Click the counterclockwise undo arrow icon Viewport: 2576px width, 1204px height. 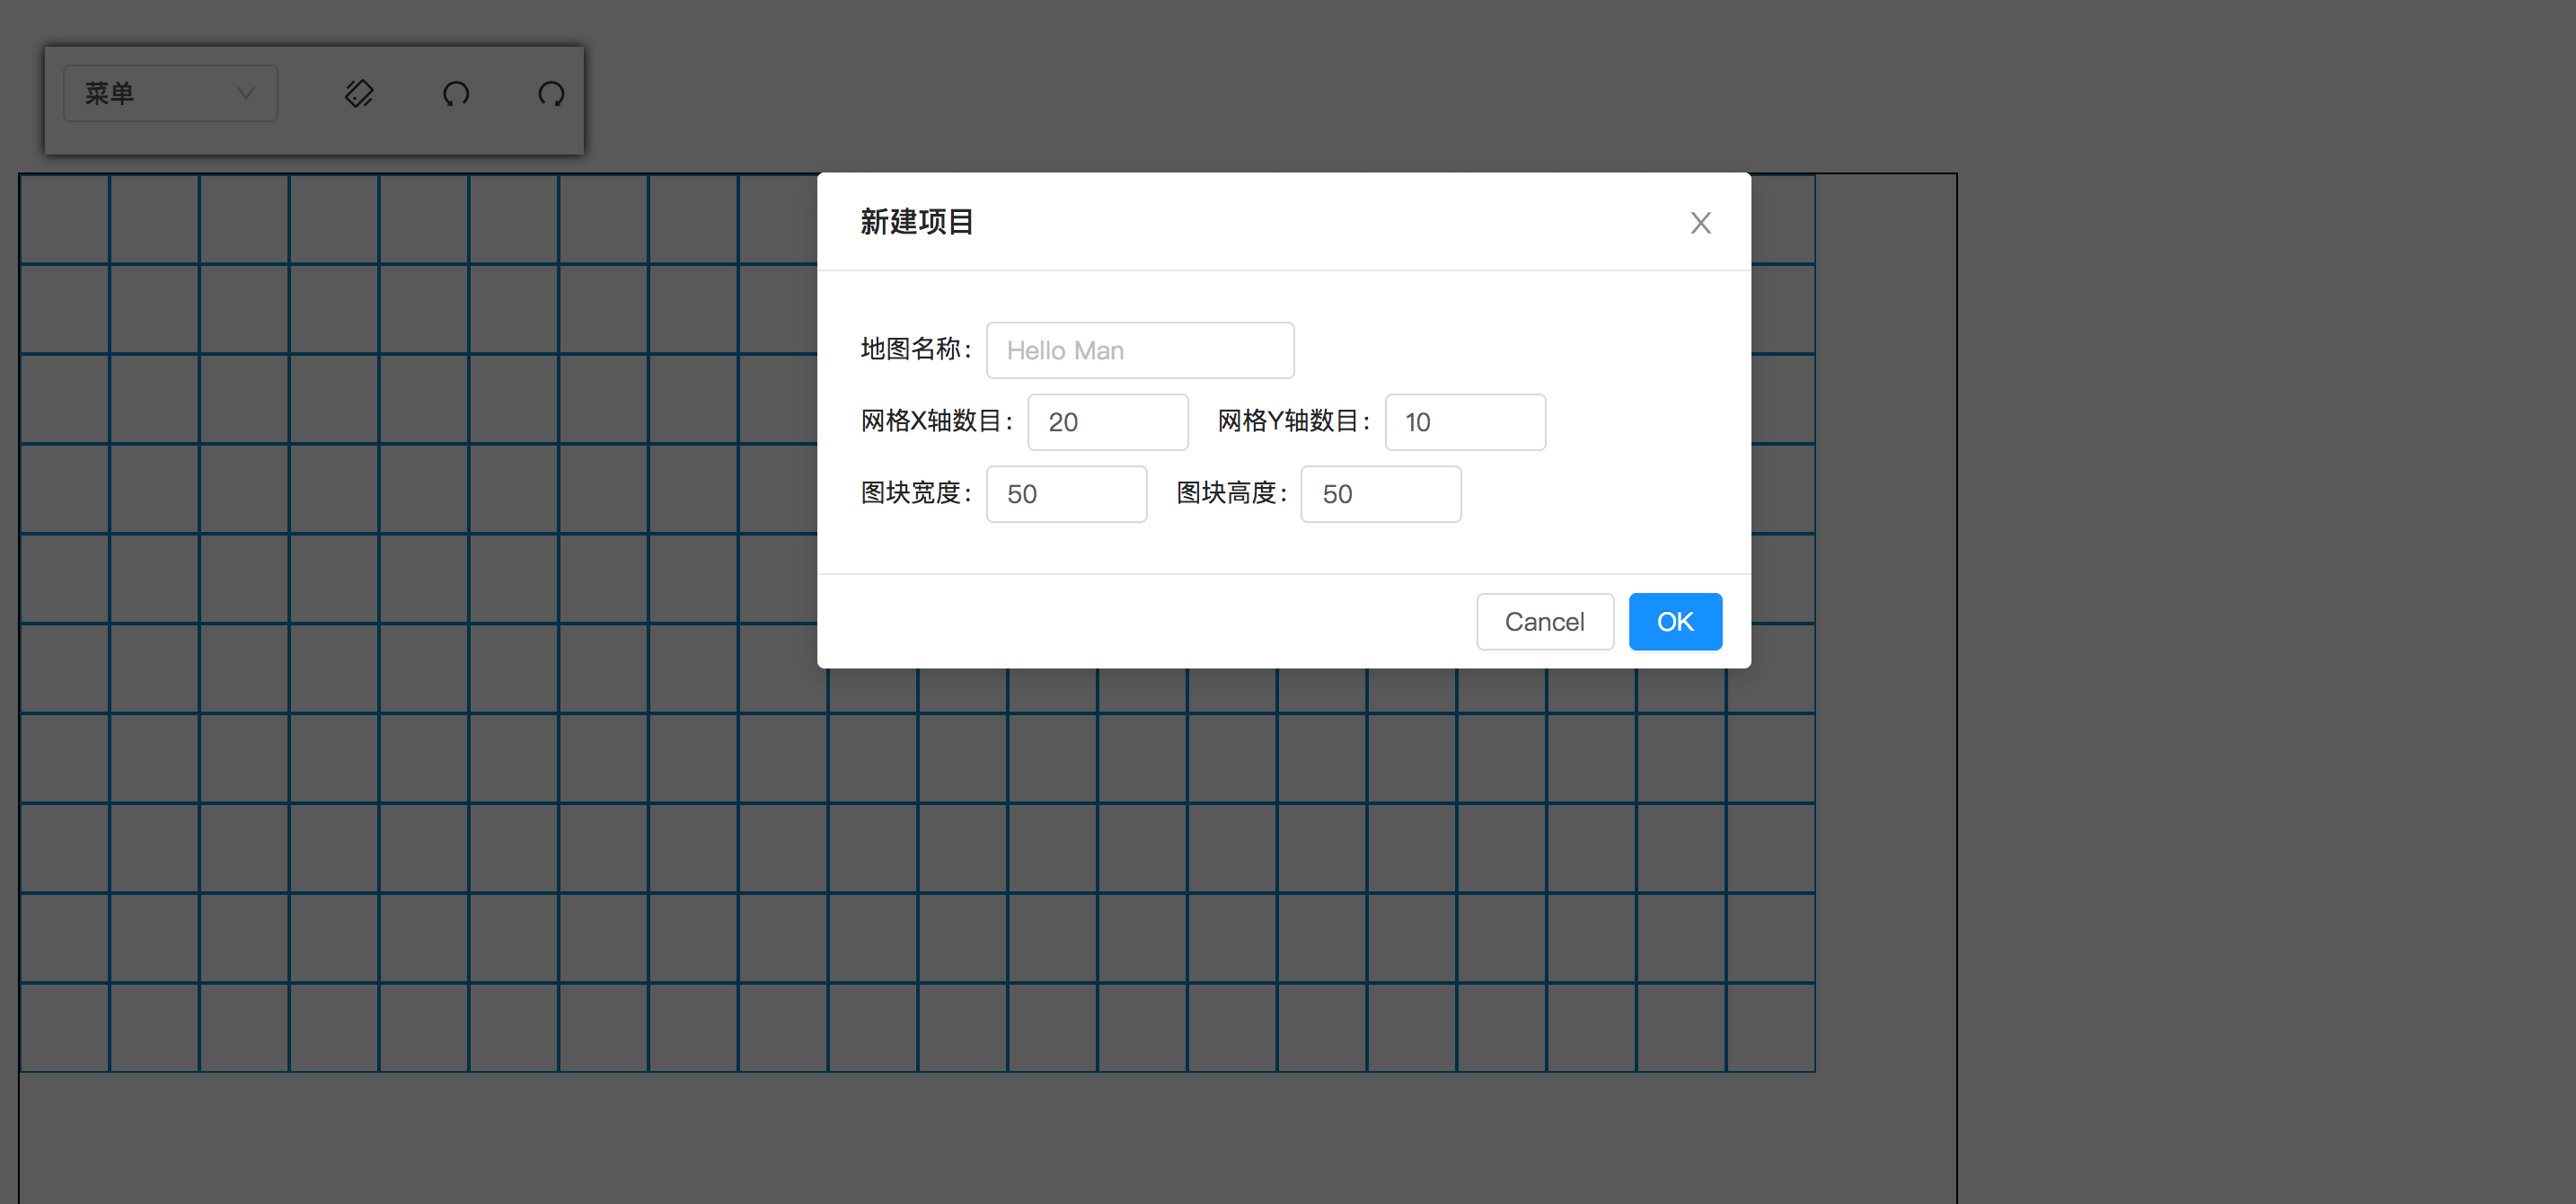tap(456, 94)
